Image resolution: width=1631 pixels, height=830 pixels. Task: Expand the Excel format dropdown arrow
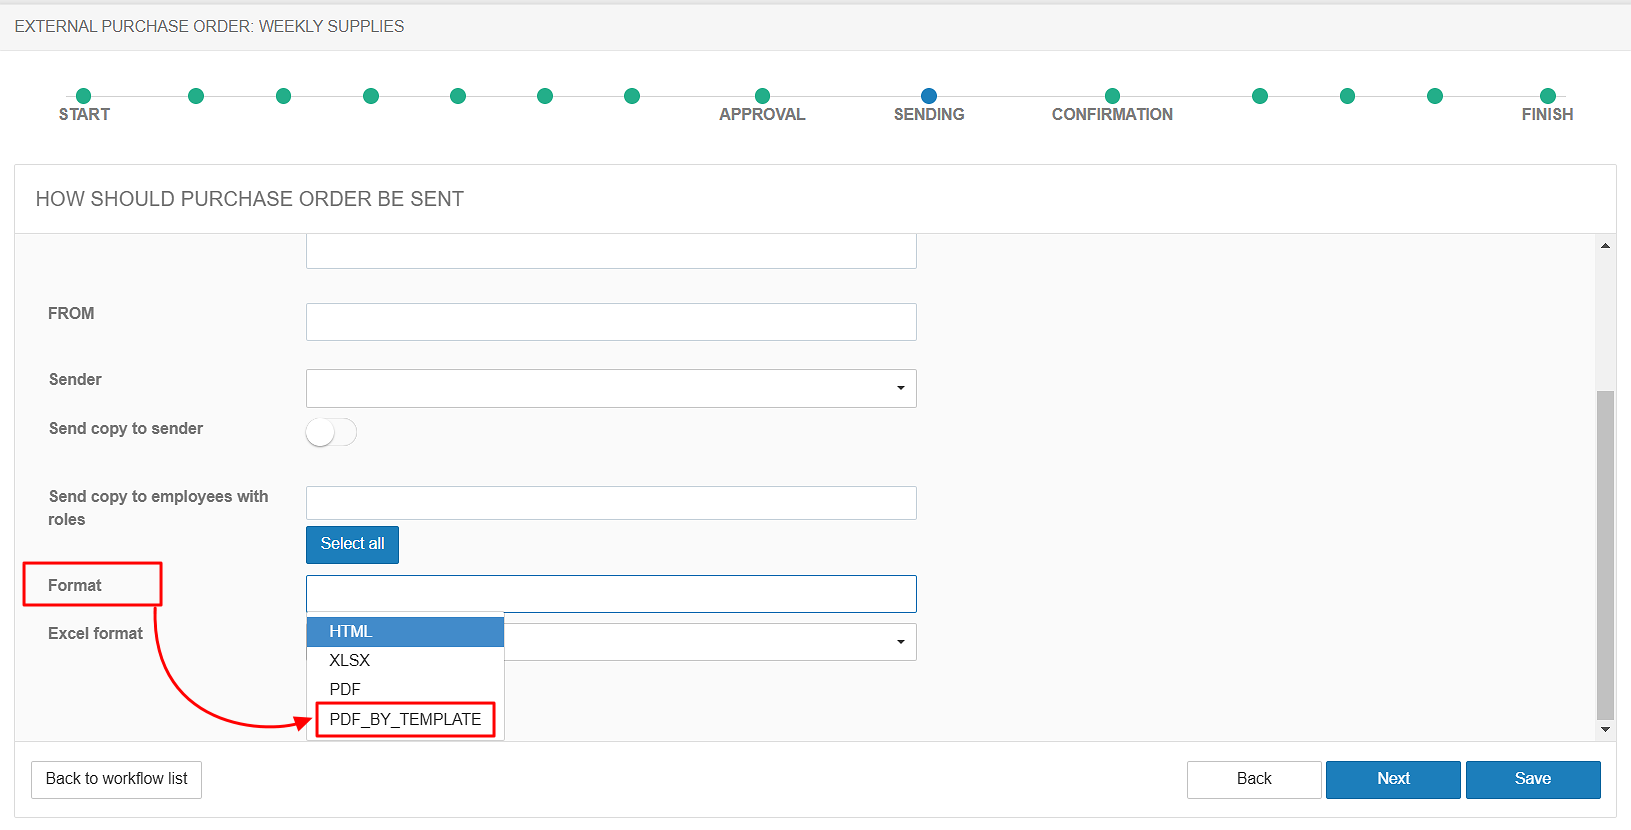point(900,642)
